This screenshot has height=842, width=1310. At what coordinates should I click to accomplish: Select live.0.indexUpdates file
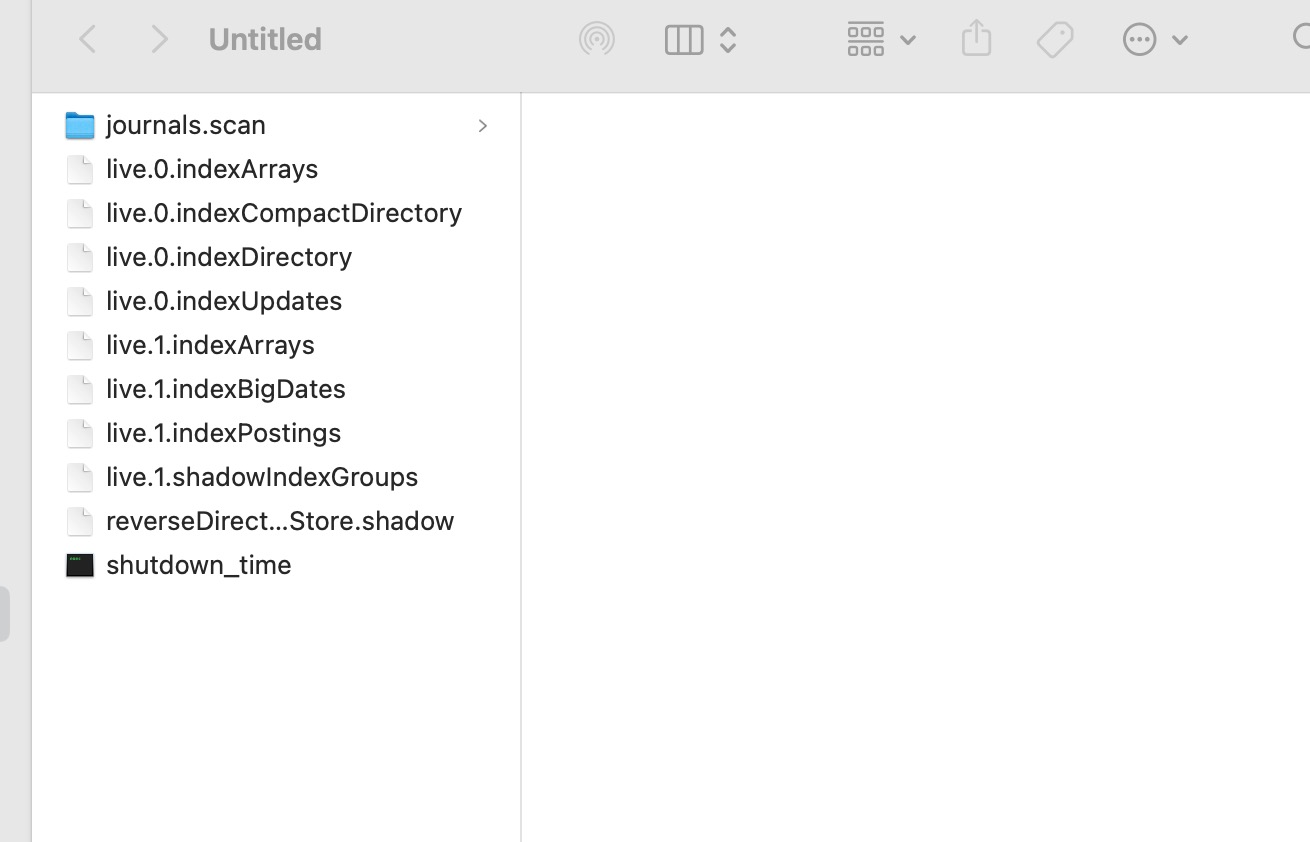pos(224,301)
